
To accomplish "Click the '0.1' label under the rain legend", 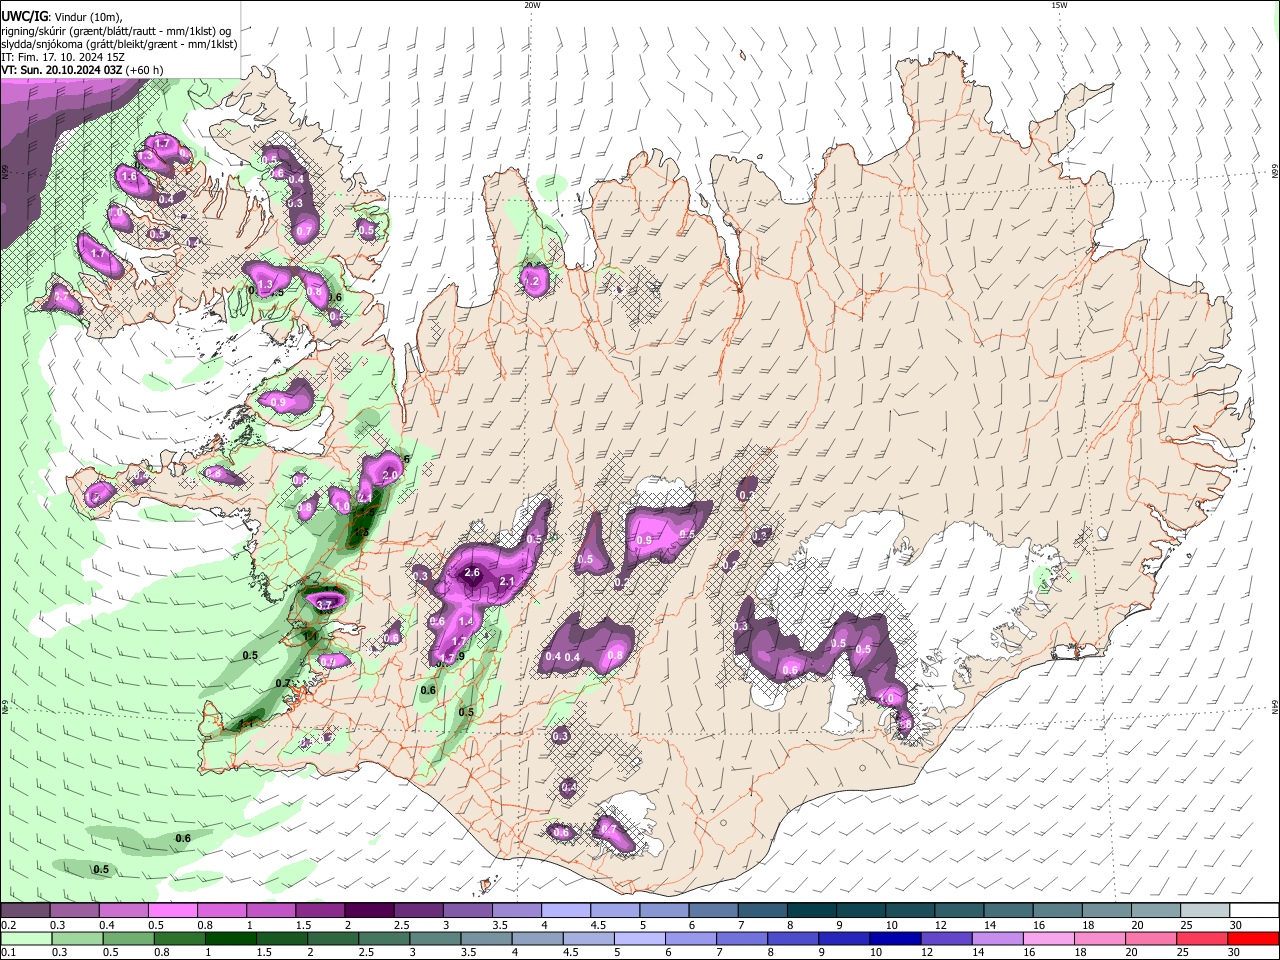I will pyautogui.click(x=8, y=953).
